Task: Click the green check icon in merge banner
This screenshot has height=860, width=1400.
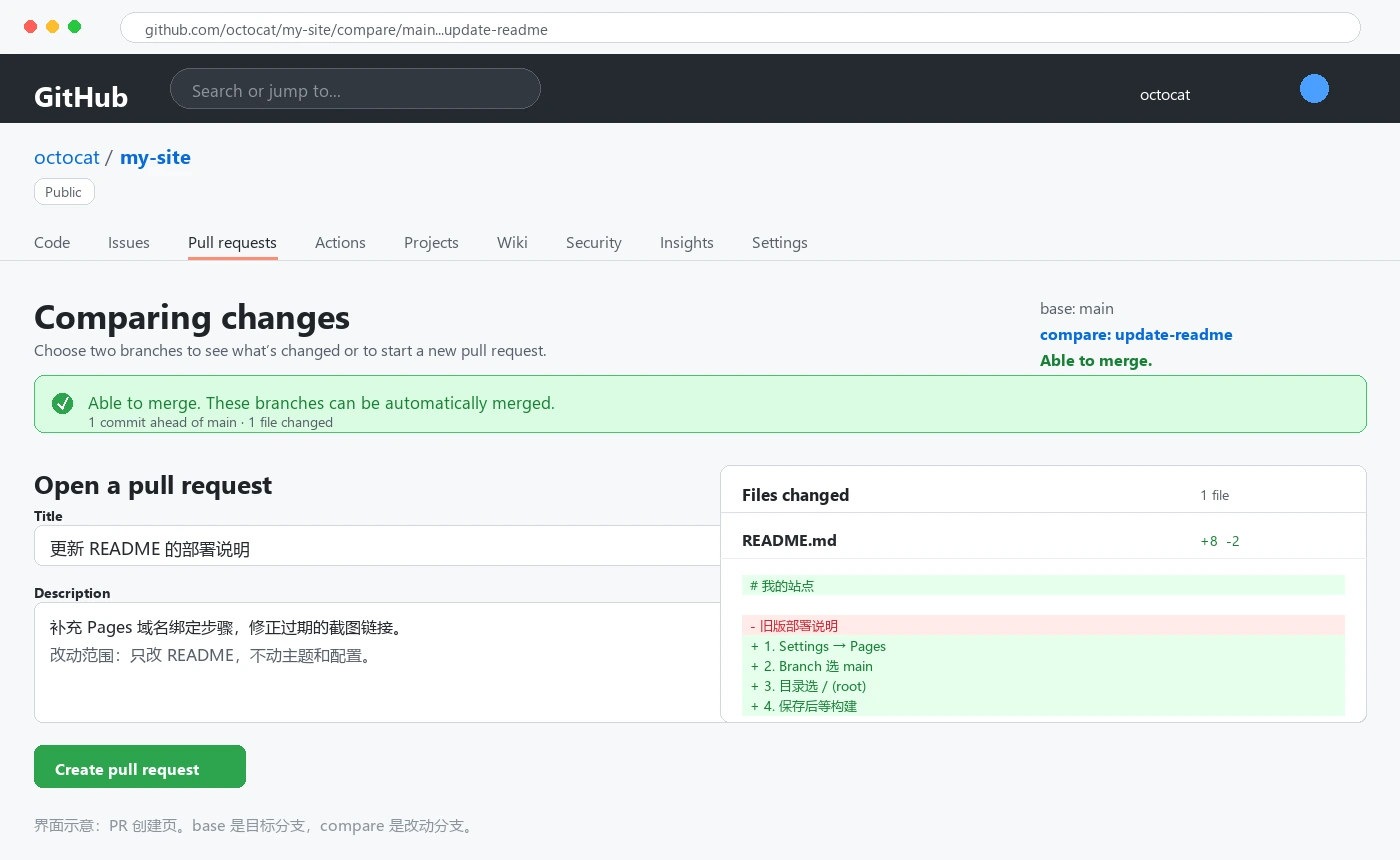Action: click(63, 404)
